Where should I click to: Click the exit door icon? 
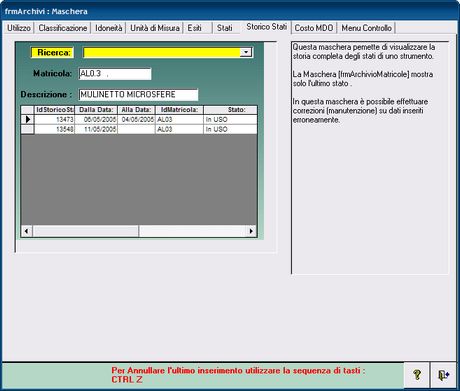[x=443, y=375]
